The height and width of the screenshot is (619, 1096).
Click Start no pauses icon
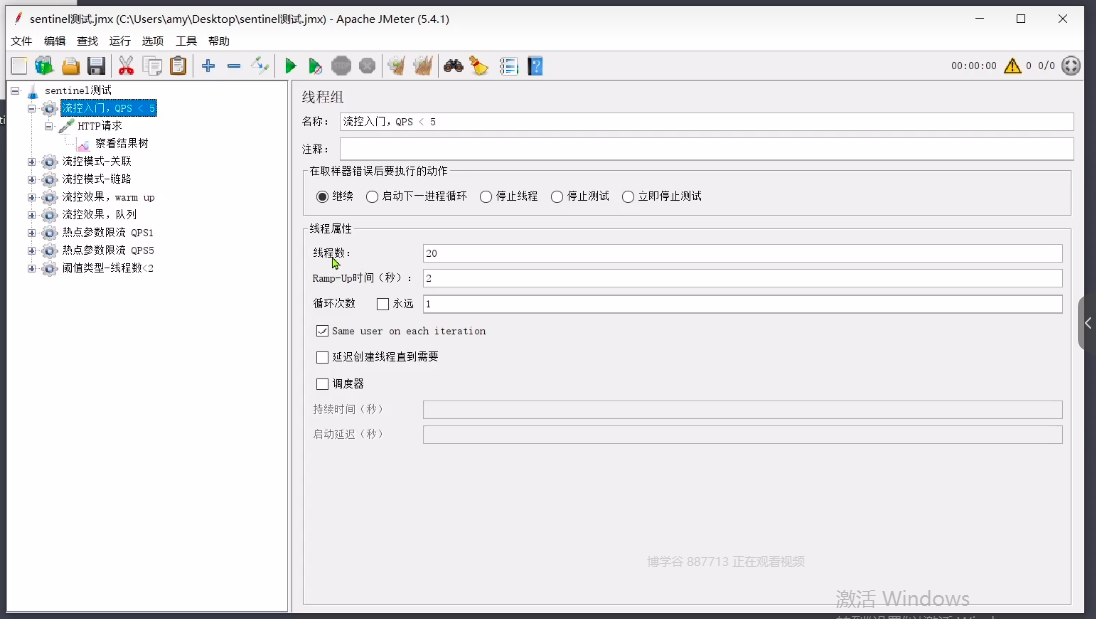(315, 66)
